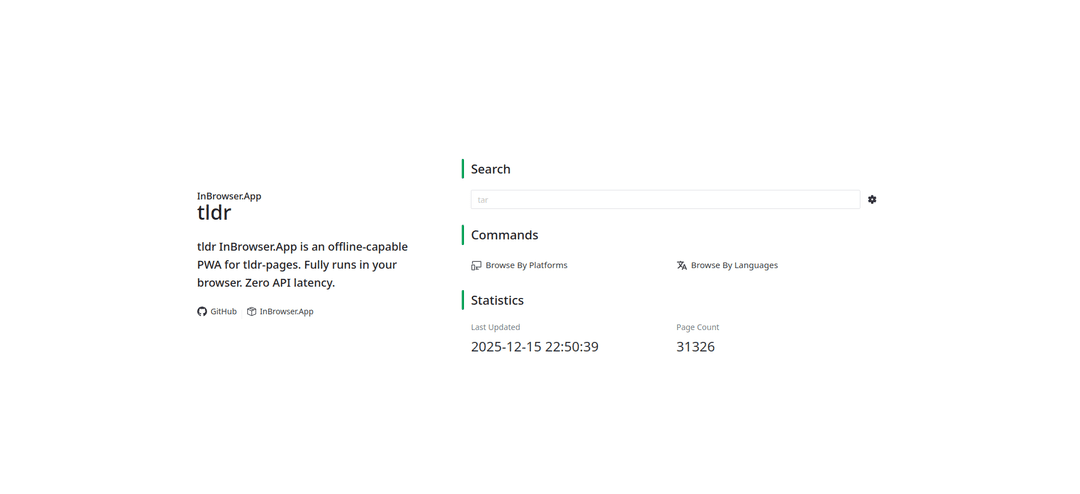Open the GitHub text link
Screen dimensions: 1080x494
pyautogui.click(x=223, y=312)
